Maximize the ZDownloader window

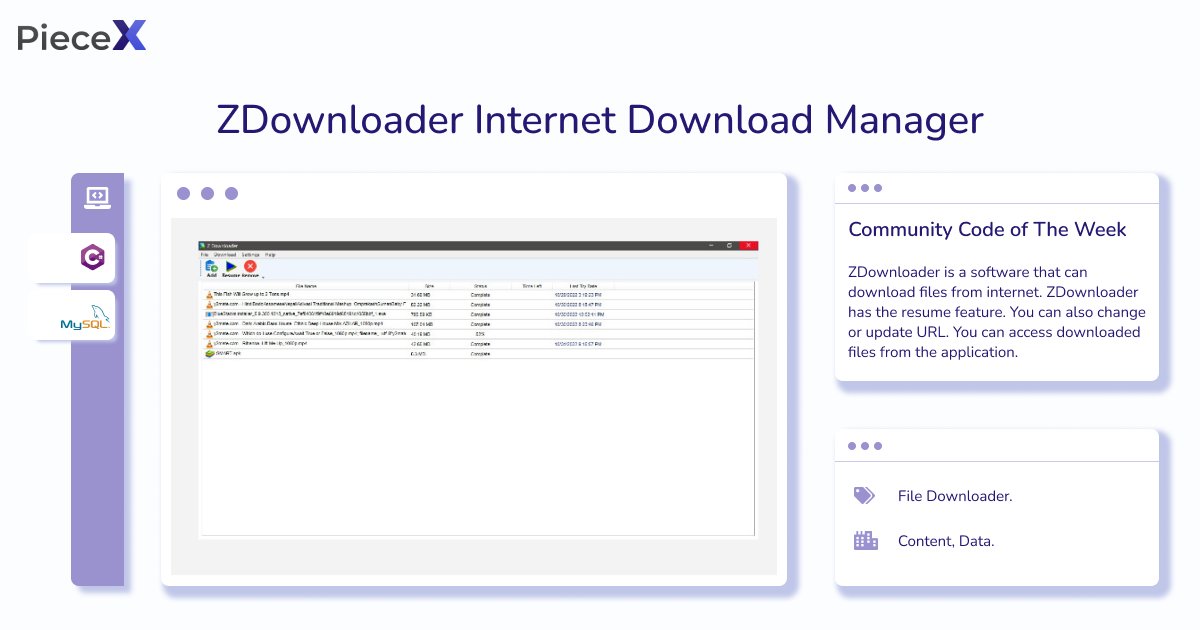tap(730, 245)
